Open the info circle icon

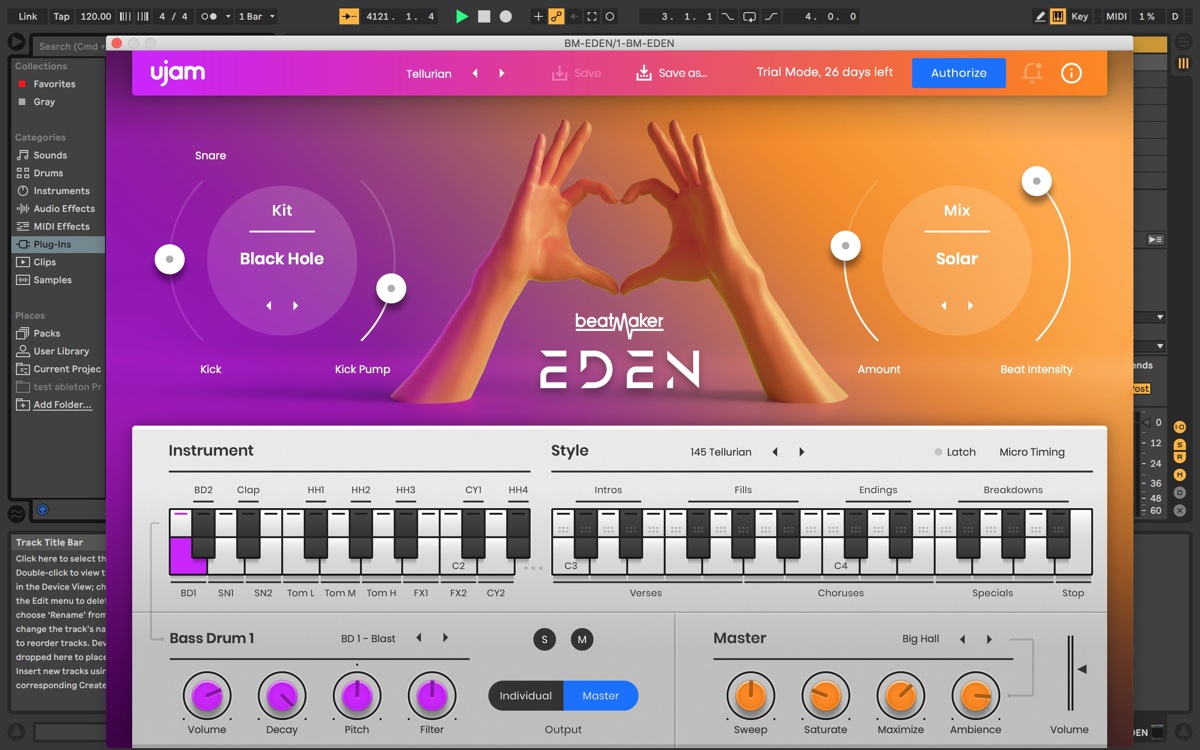point(1071,73)
